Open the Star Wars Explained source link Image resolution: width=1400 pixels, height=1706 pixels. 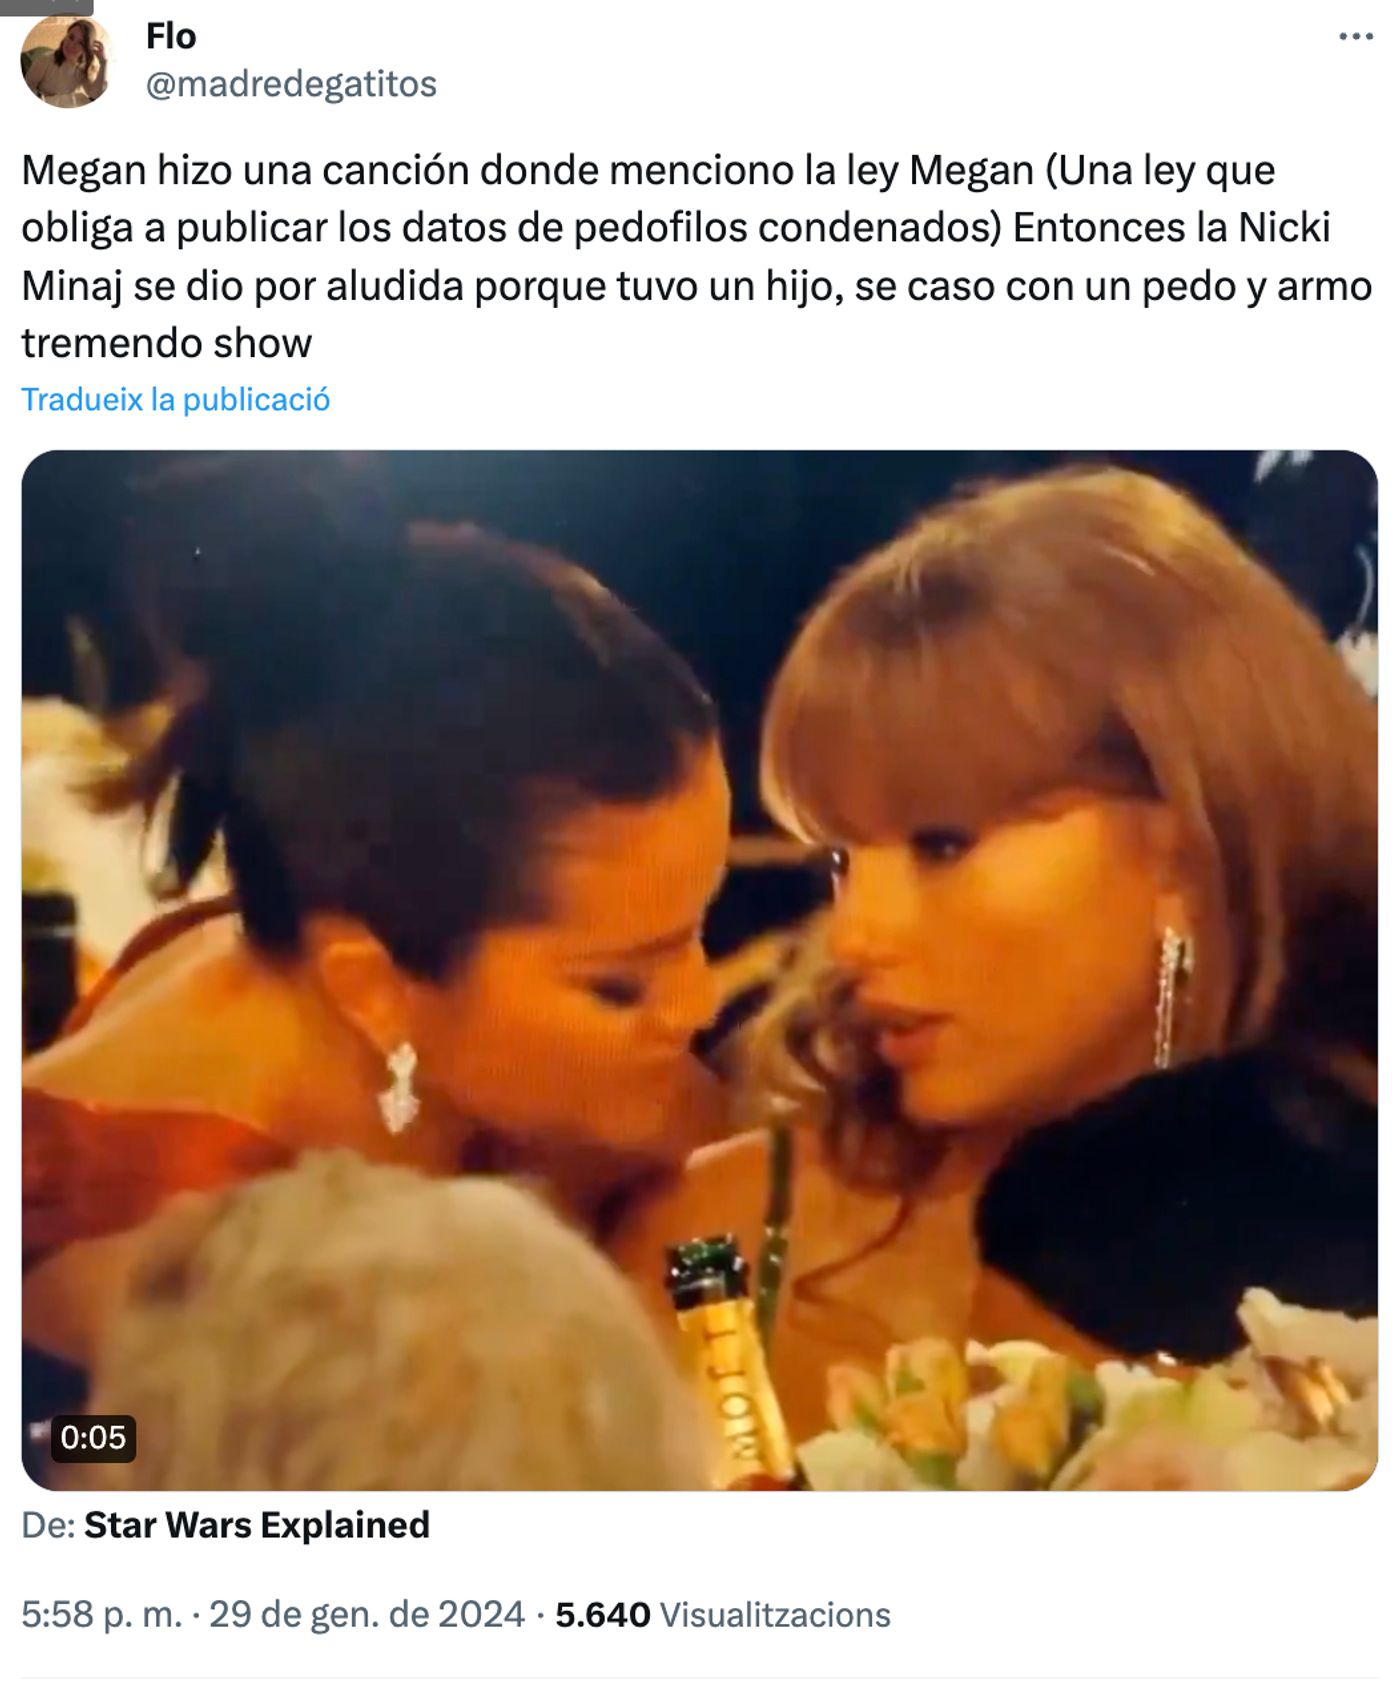[257, 1525]
